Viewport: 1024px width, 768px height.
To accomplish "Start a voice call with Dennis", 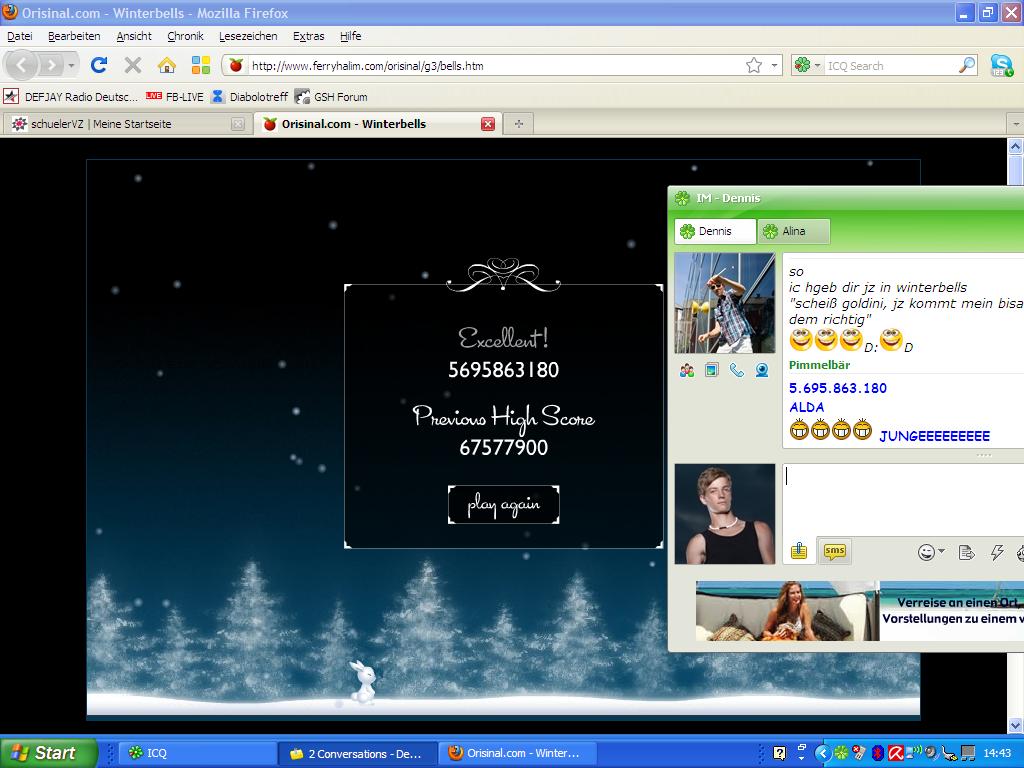I will coord(737,370).
